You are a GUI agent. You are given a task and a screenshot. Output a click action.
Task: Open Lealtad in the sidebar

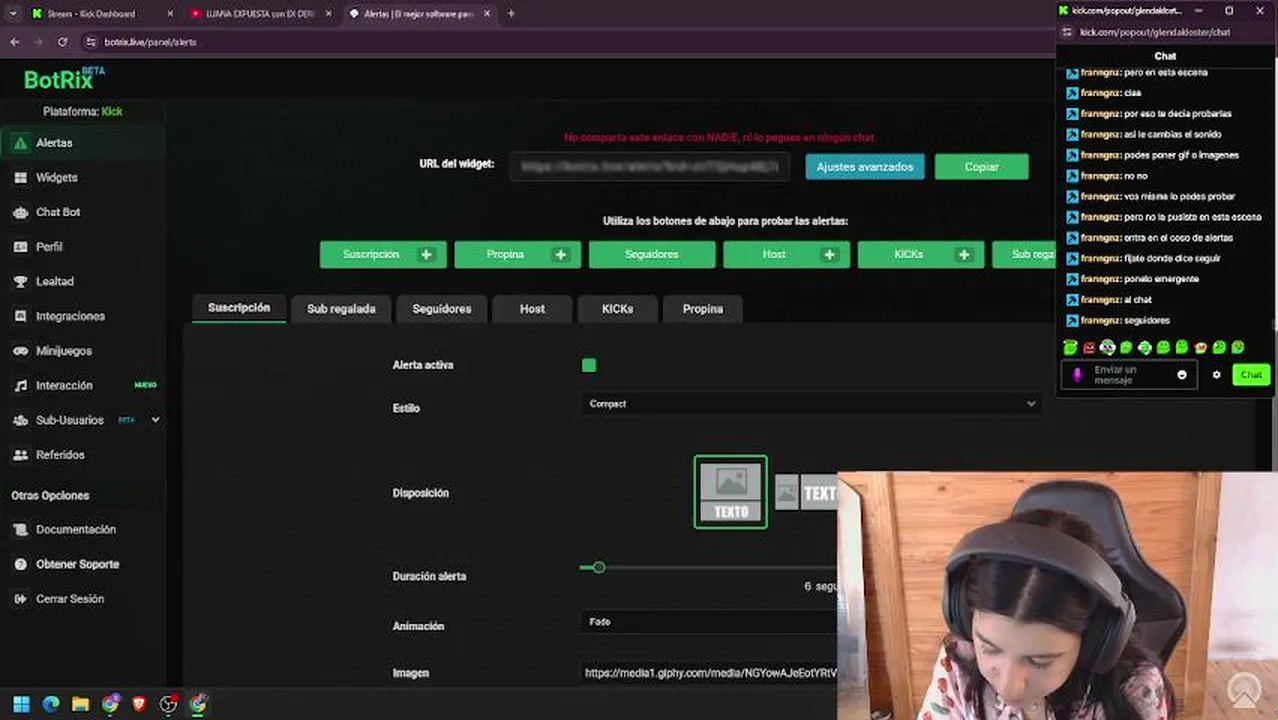click(x=54, y=282)
